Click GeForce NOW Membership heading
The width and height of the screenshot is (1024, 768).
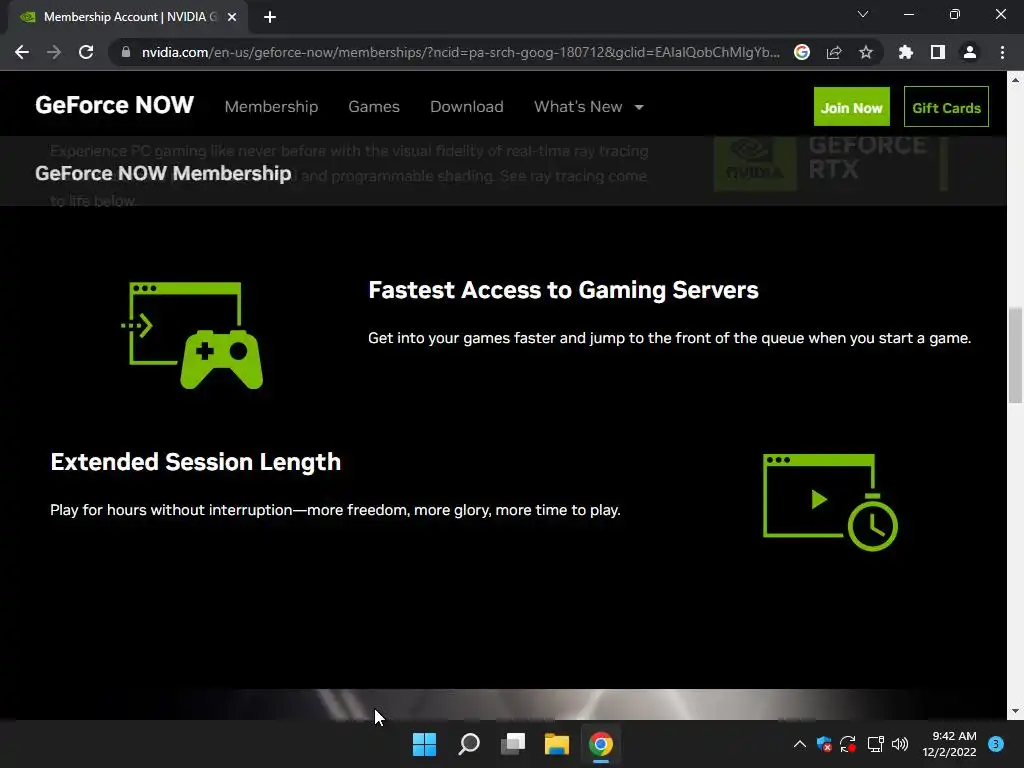tap(163, 173)
